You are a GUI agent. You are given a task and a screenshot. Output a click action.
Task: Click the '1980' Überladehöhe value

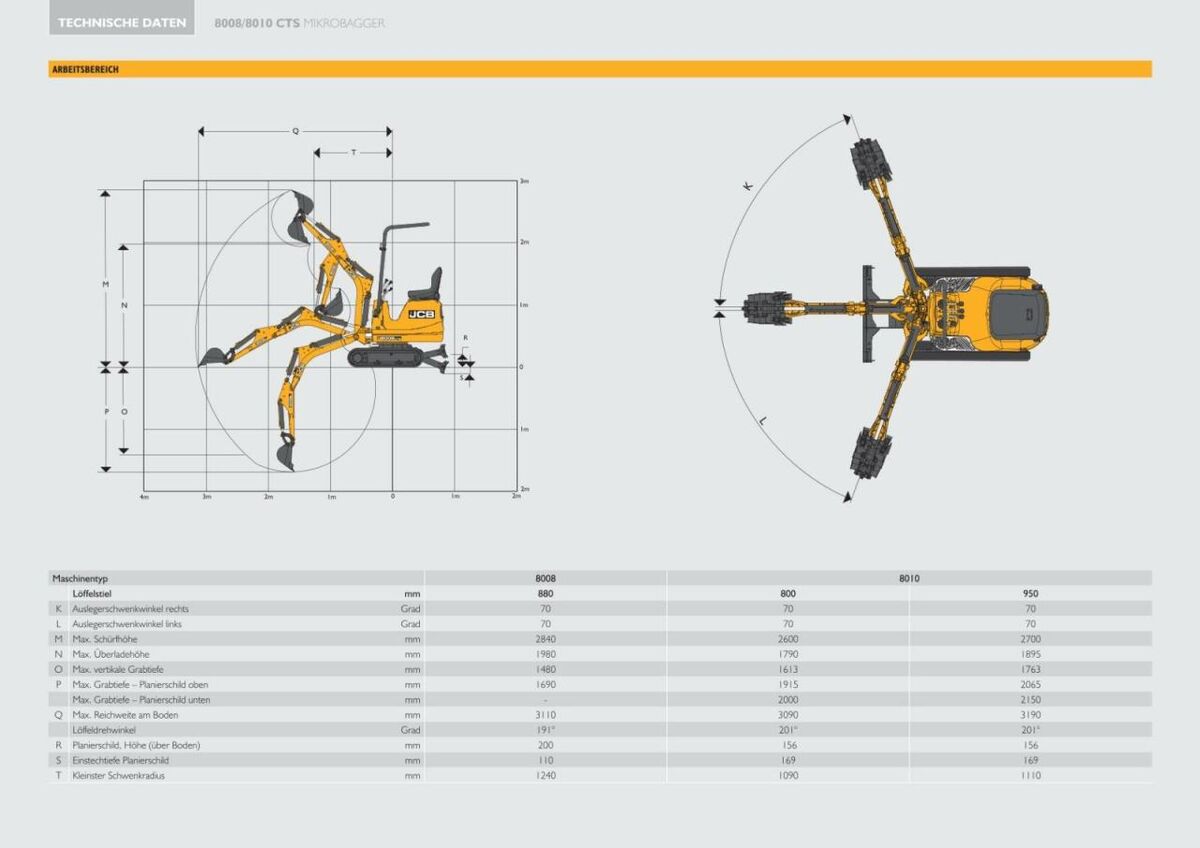click(545, 654)
